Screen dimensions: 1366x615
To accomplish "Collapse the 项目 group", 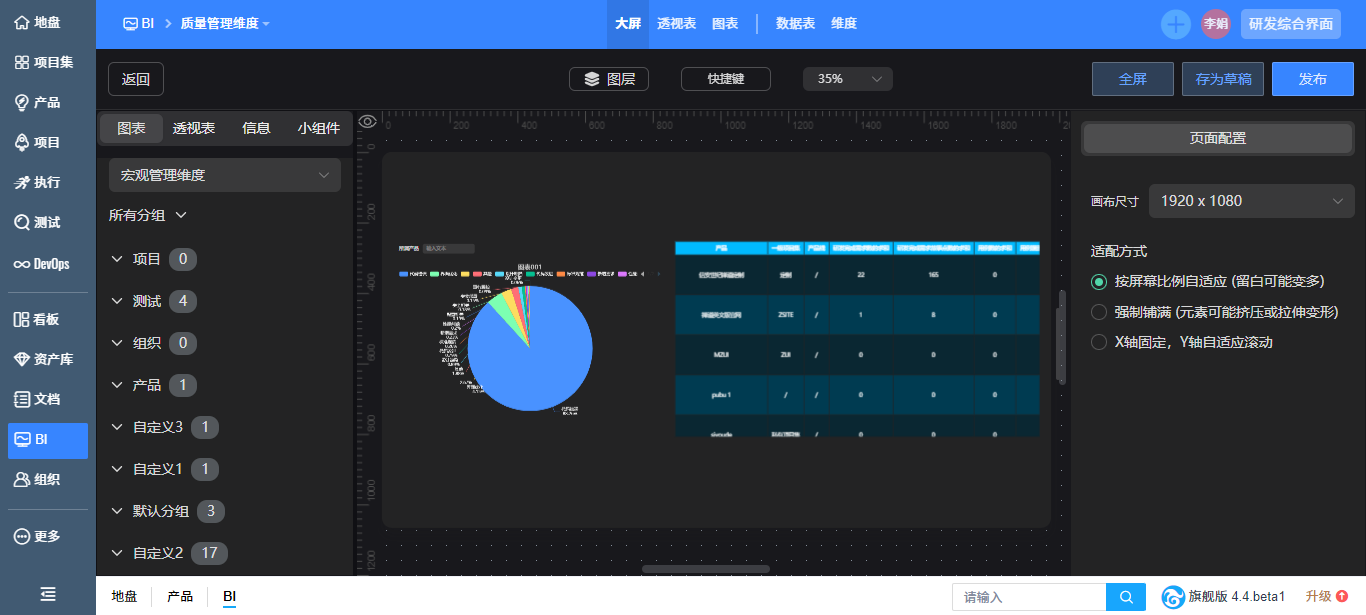I will point(117,259).
